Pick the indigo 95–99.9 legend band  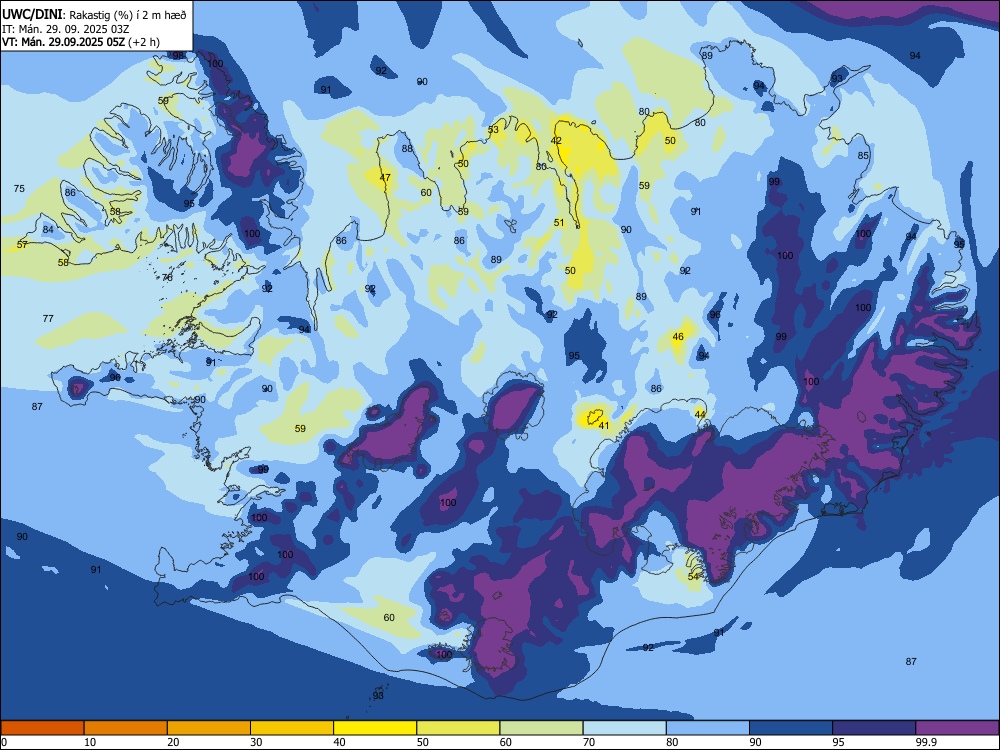(874, 728)
